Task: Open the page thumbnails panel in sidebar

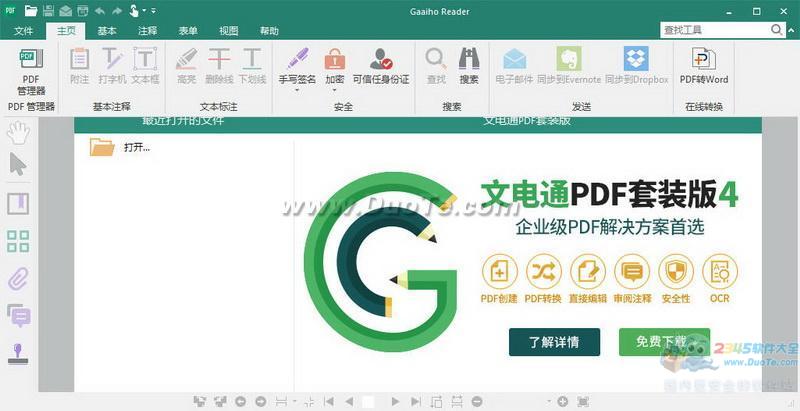Action: tap(18, 241)
